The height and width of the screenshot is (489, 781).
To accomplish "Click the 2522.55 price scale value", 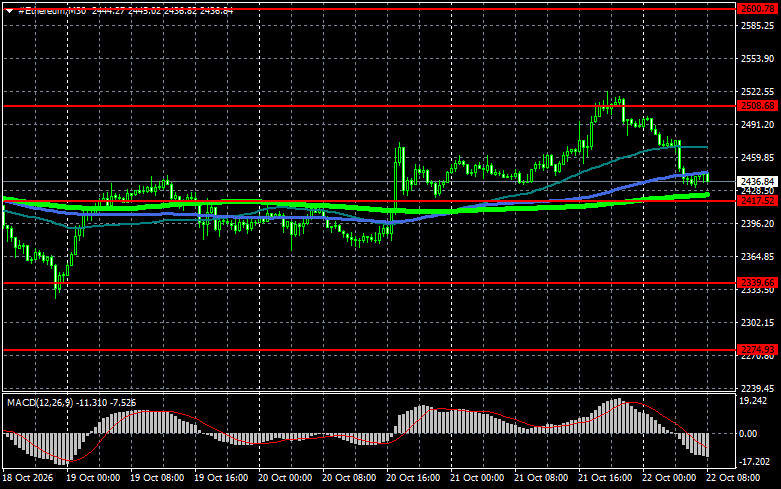I will coord(757,92).
